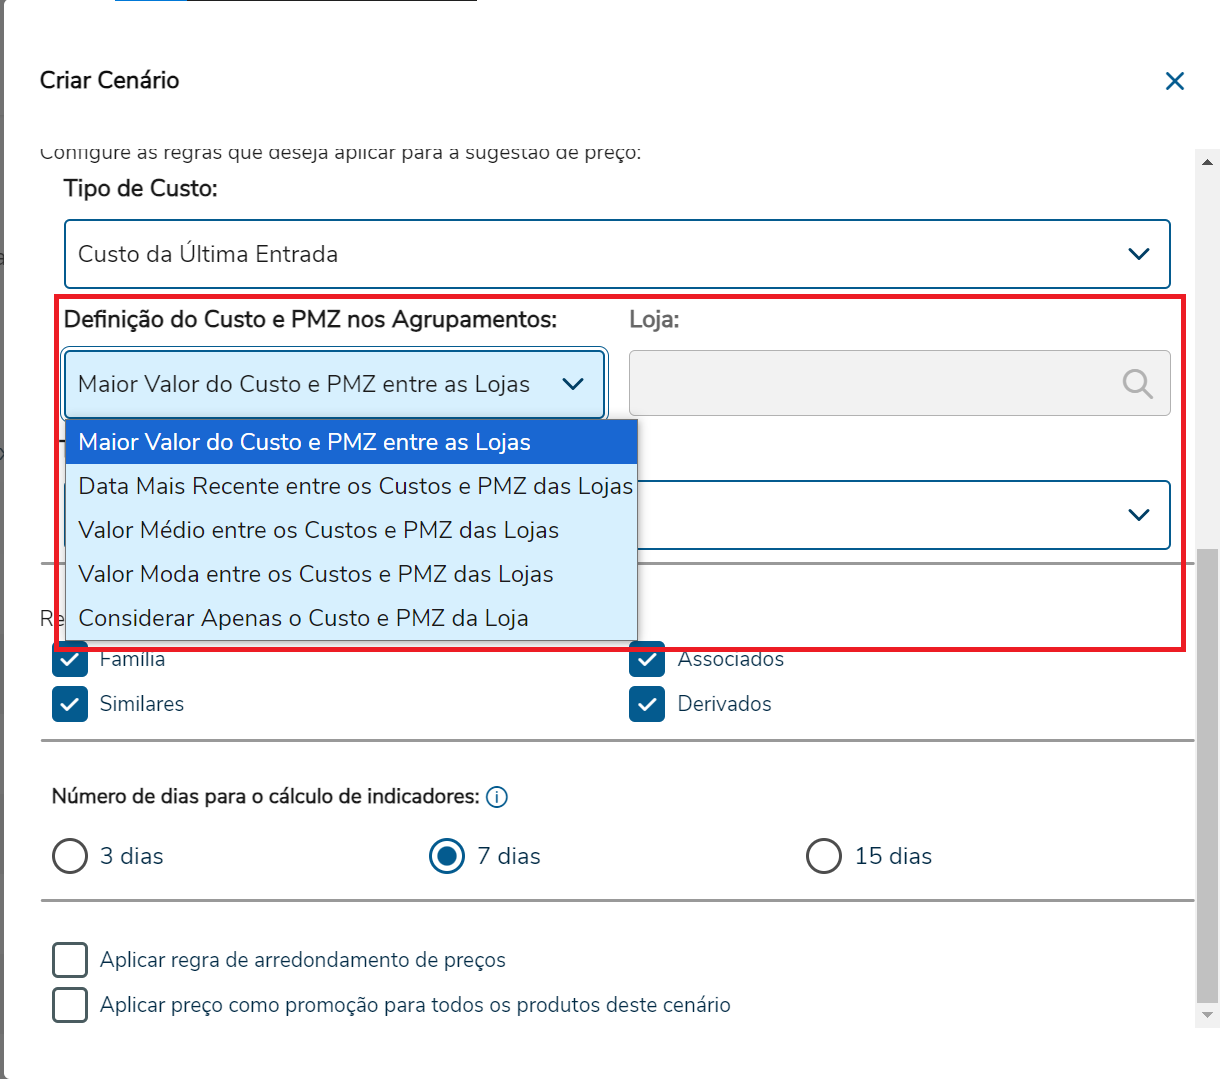Select the 3 dias radio button
Image resolution: width=1228 pixels, height=1081 pixels.
(70, 856)
